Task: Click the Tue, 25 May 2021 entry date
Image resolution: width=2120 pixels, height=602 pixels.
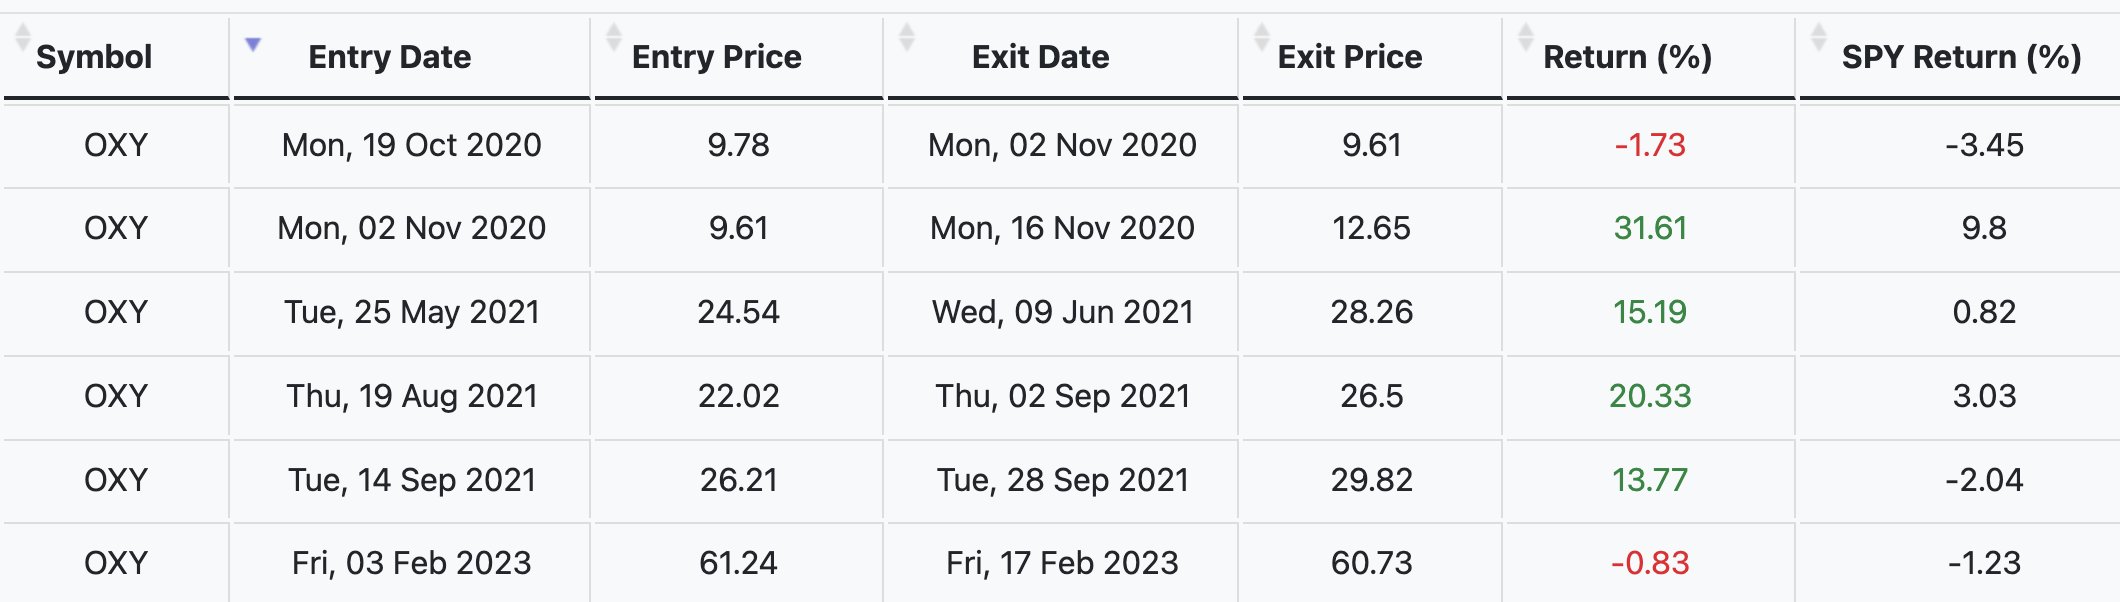Action: [411, 312]
